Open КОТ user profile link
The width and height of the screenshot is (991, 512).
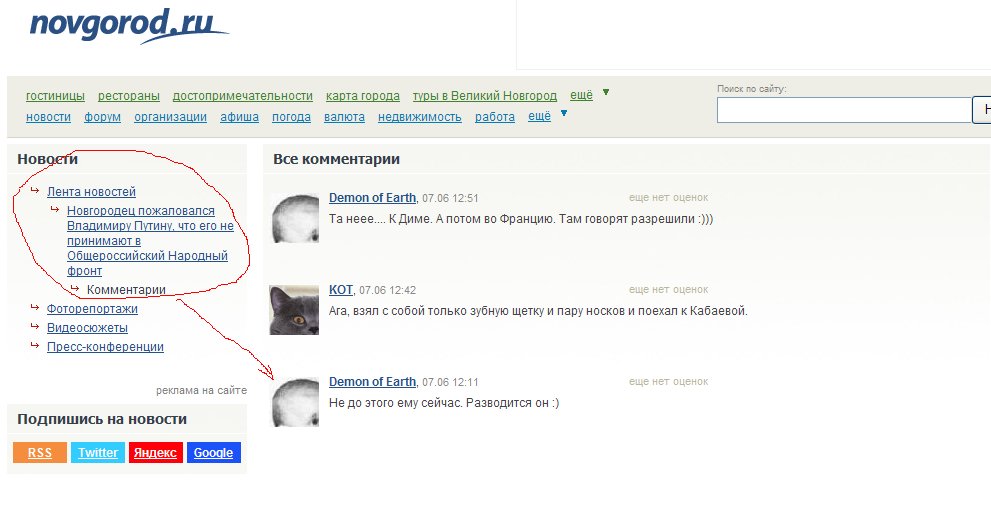pyautogui.click(x=341, y=290)
